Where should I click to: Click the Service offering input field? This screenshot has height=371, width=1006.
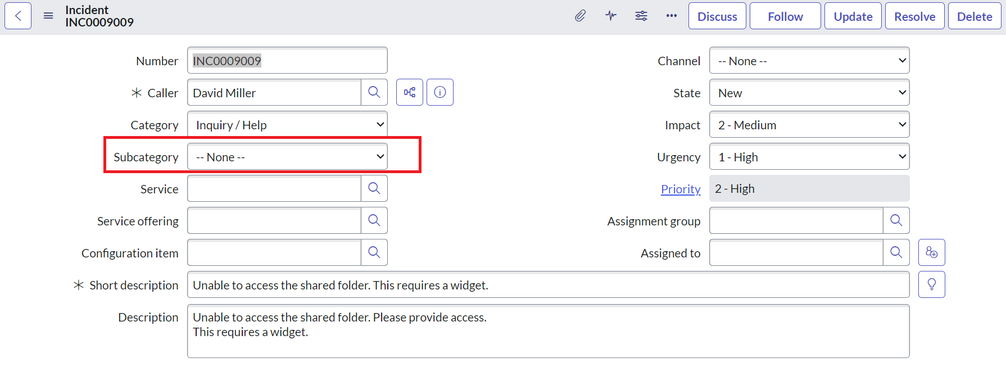[x=274, y=221]
